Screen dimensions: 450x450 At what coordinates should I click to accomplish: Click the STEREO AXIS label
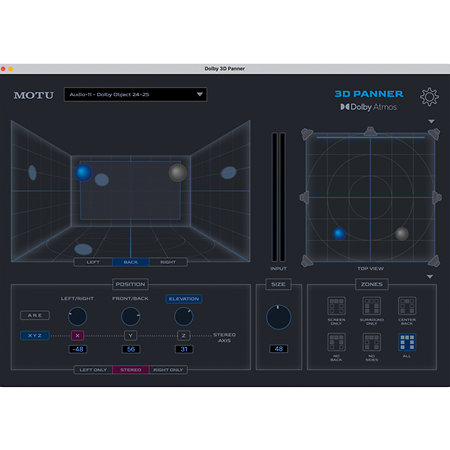(x=224, y=338)
